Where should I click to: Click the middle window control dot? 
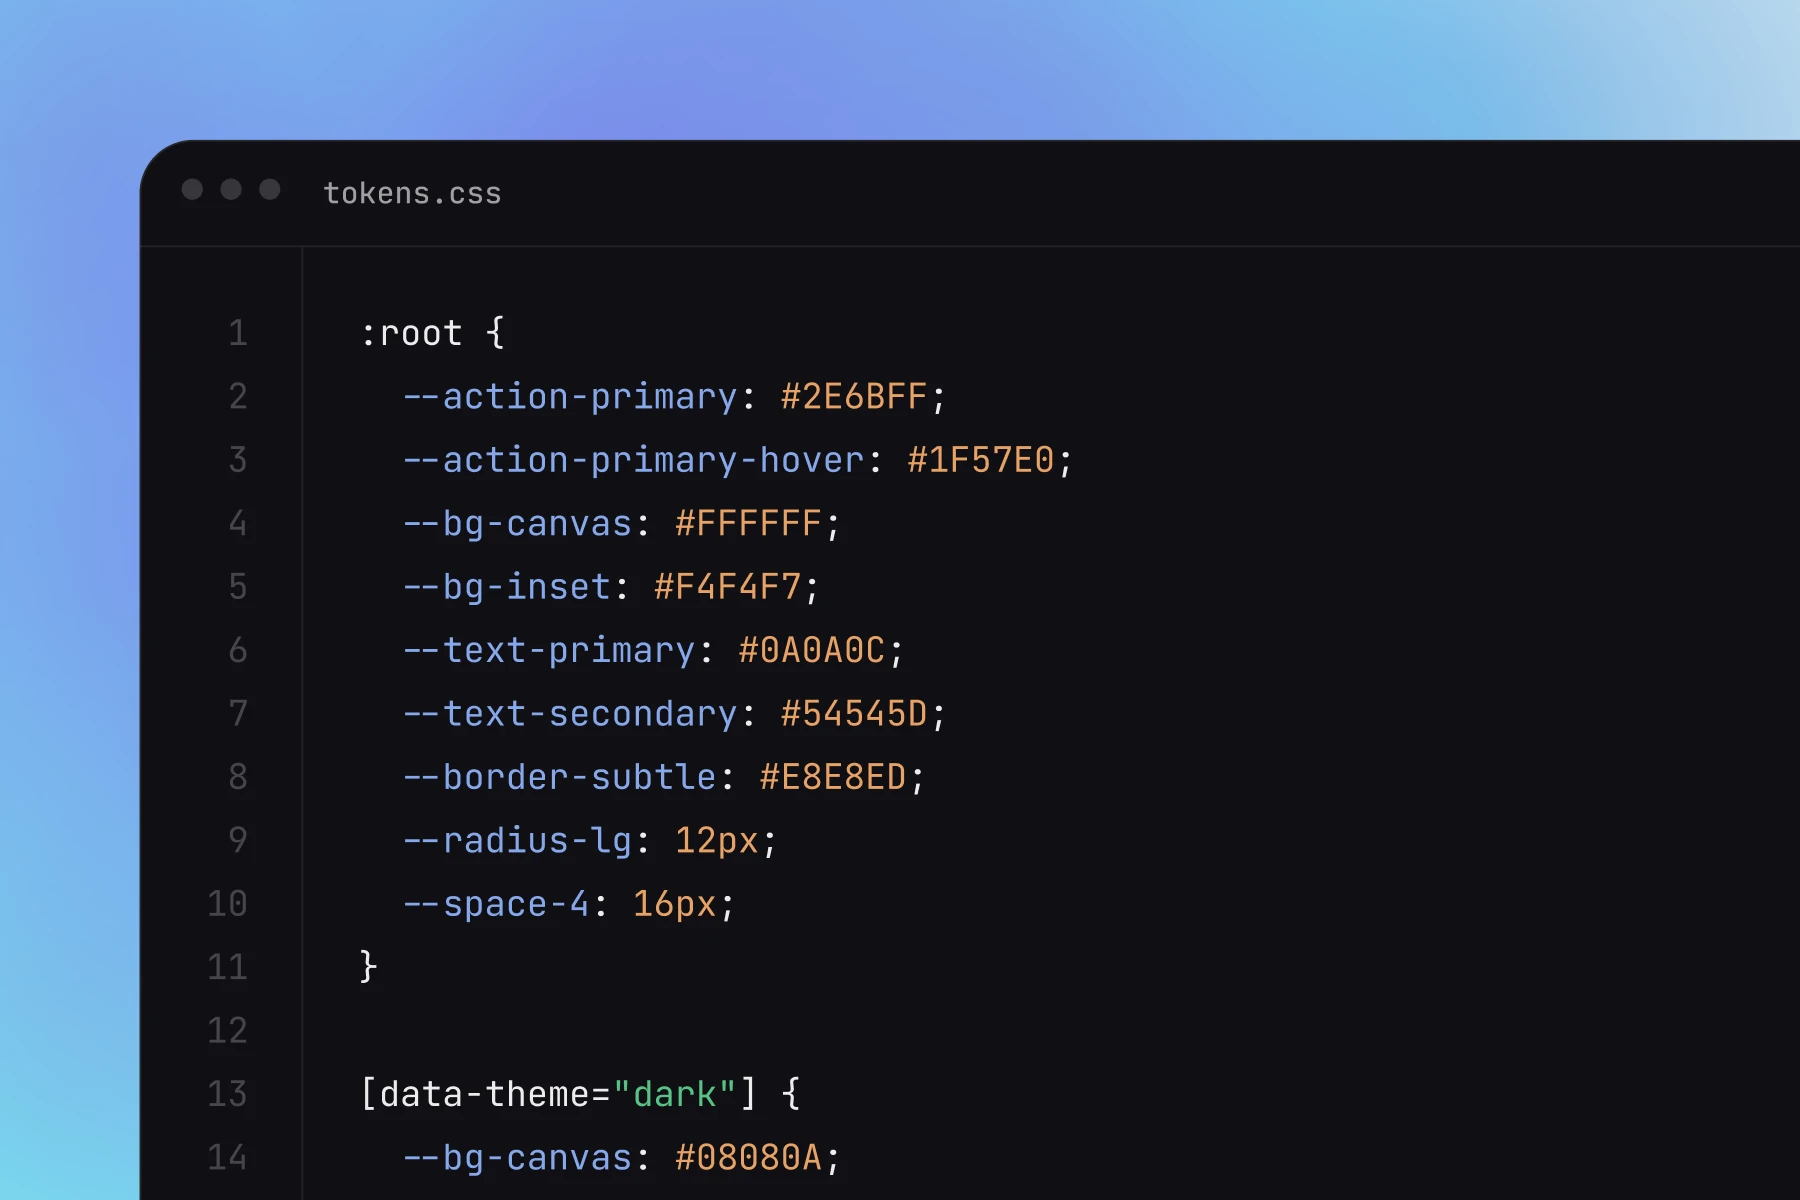231,190
